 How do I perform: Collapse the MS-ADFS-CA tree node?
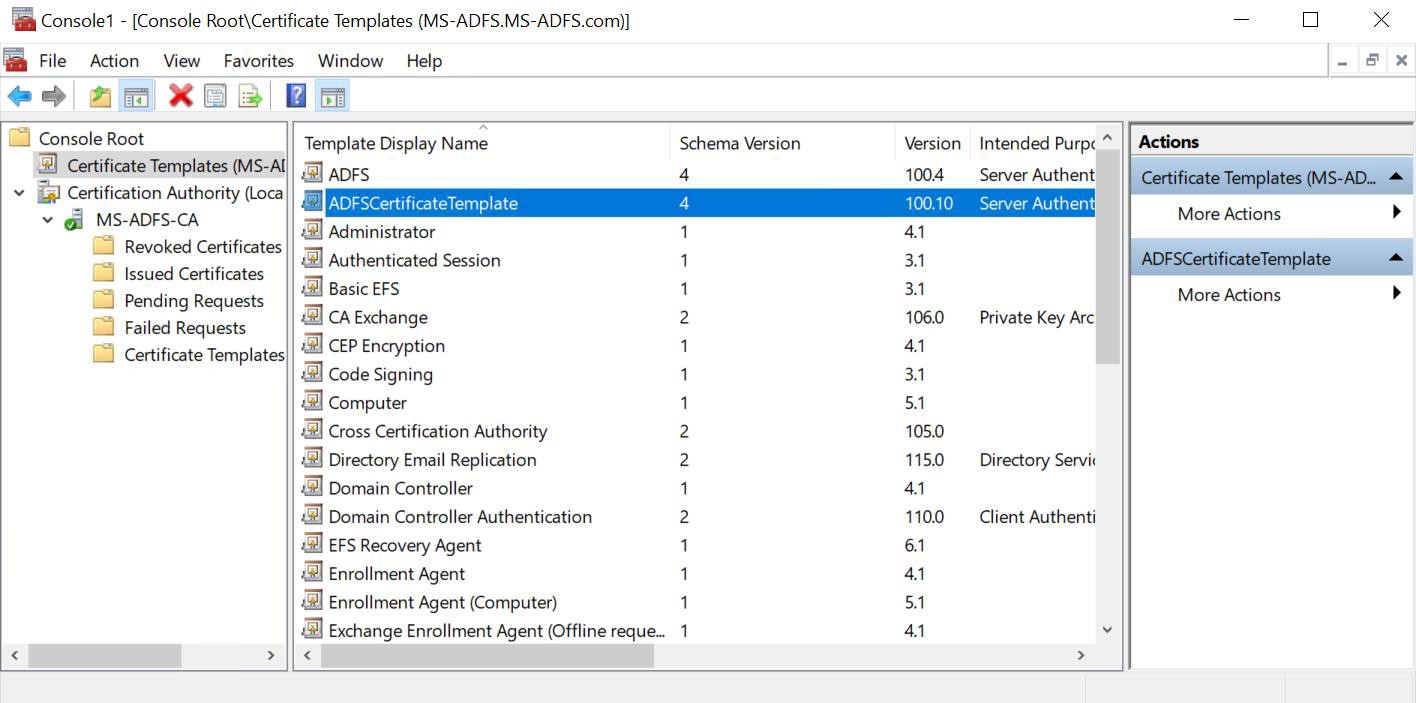47,220
